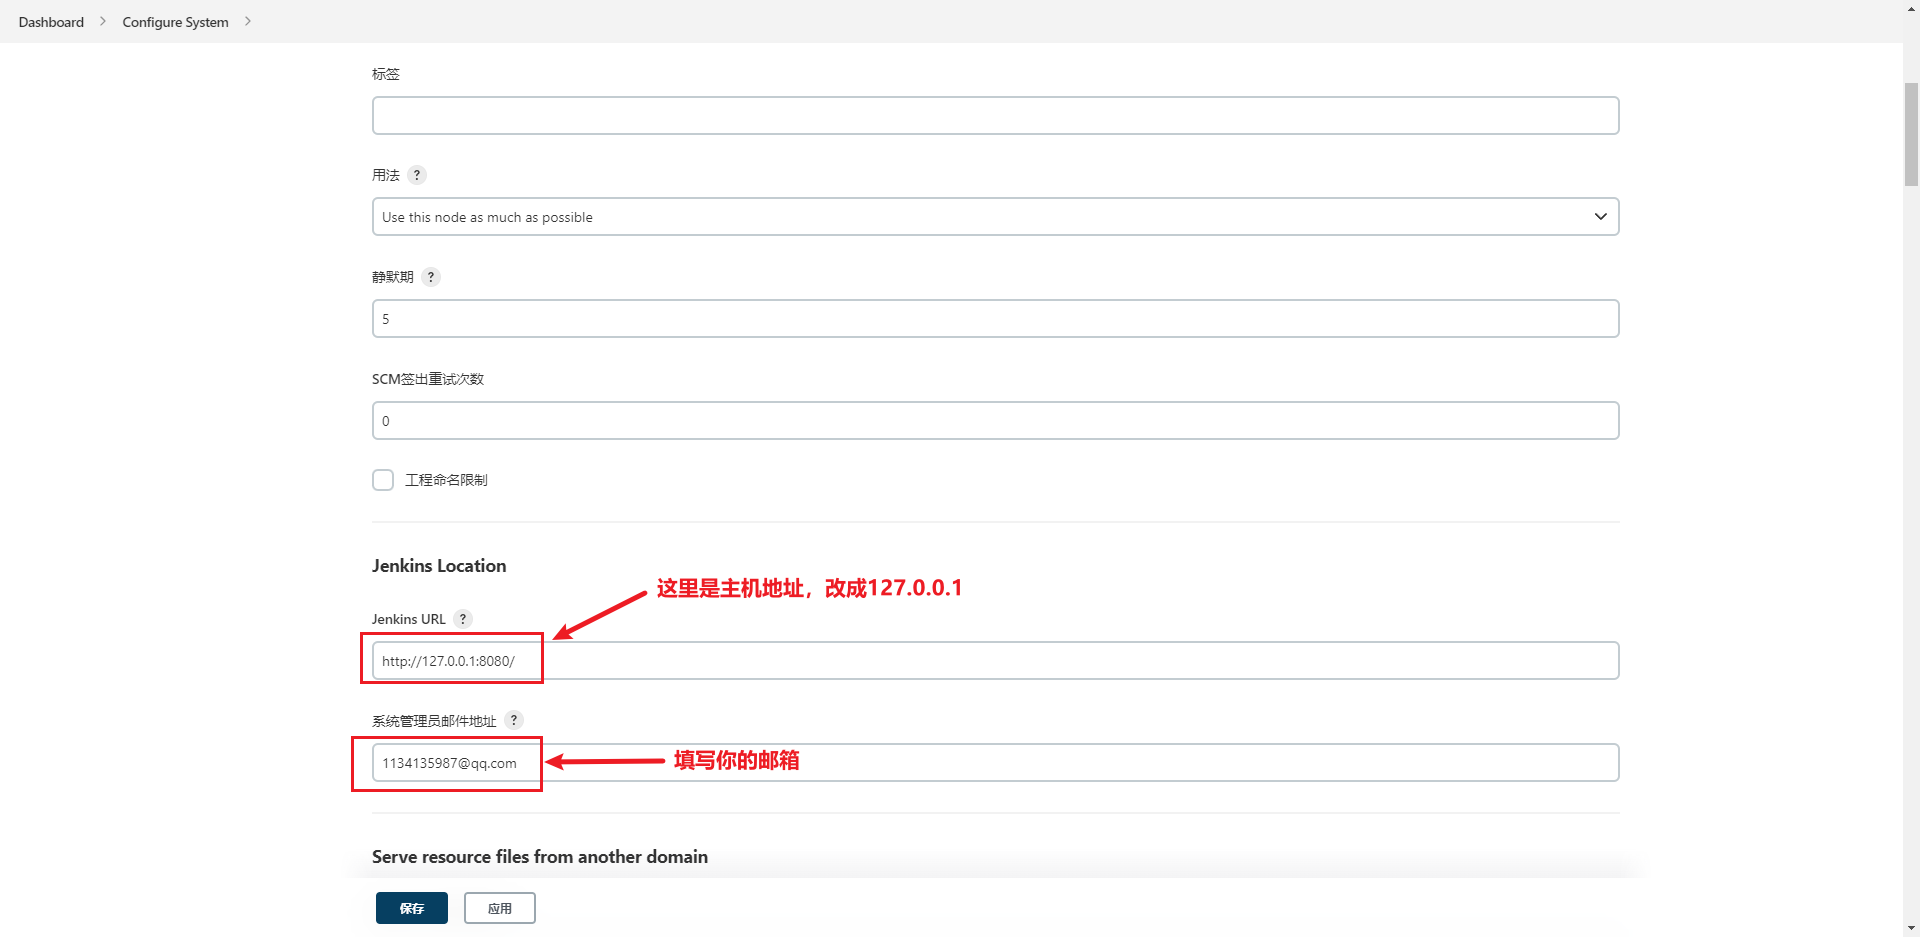Open help for 系统管理员邮件地址

(x=514, y=720)
